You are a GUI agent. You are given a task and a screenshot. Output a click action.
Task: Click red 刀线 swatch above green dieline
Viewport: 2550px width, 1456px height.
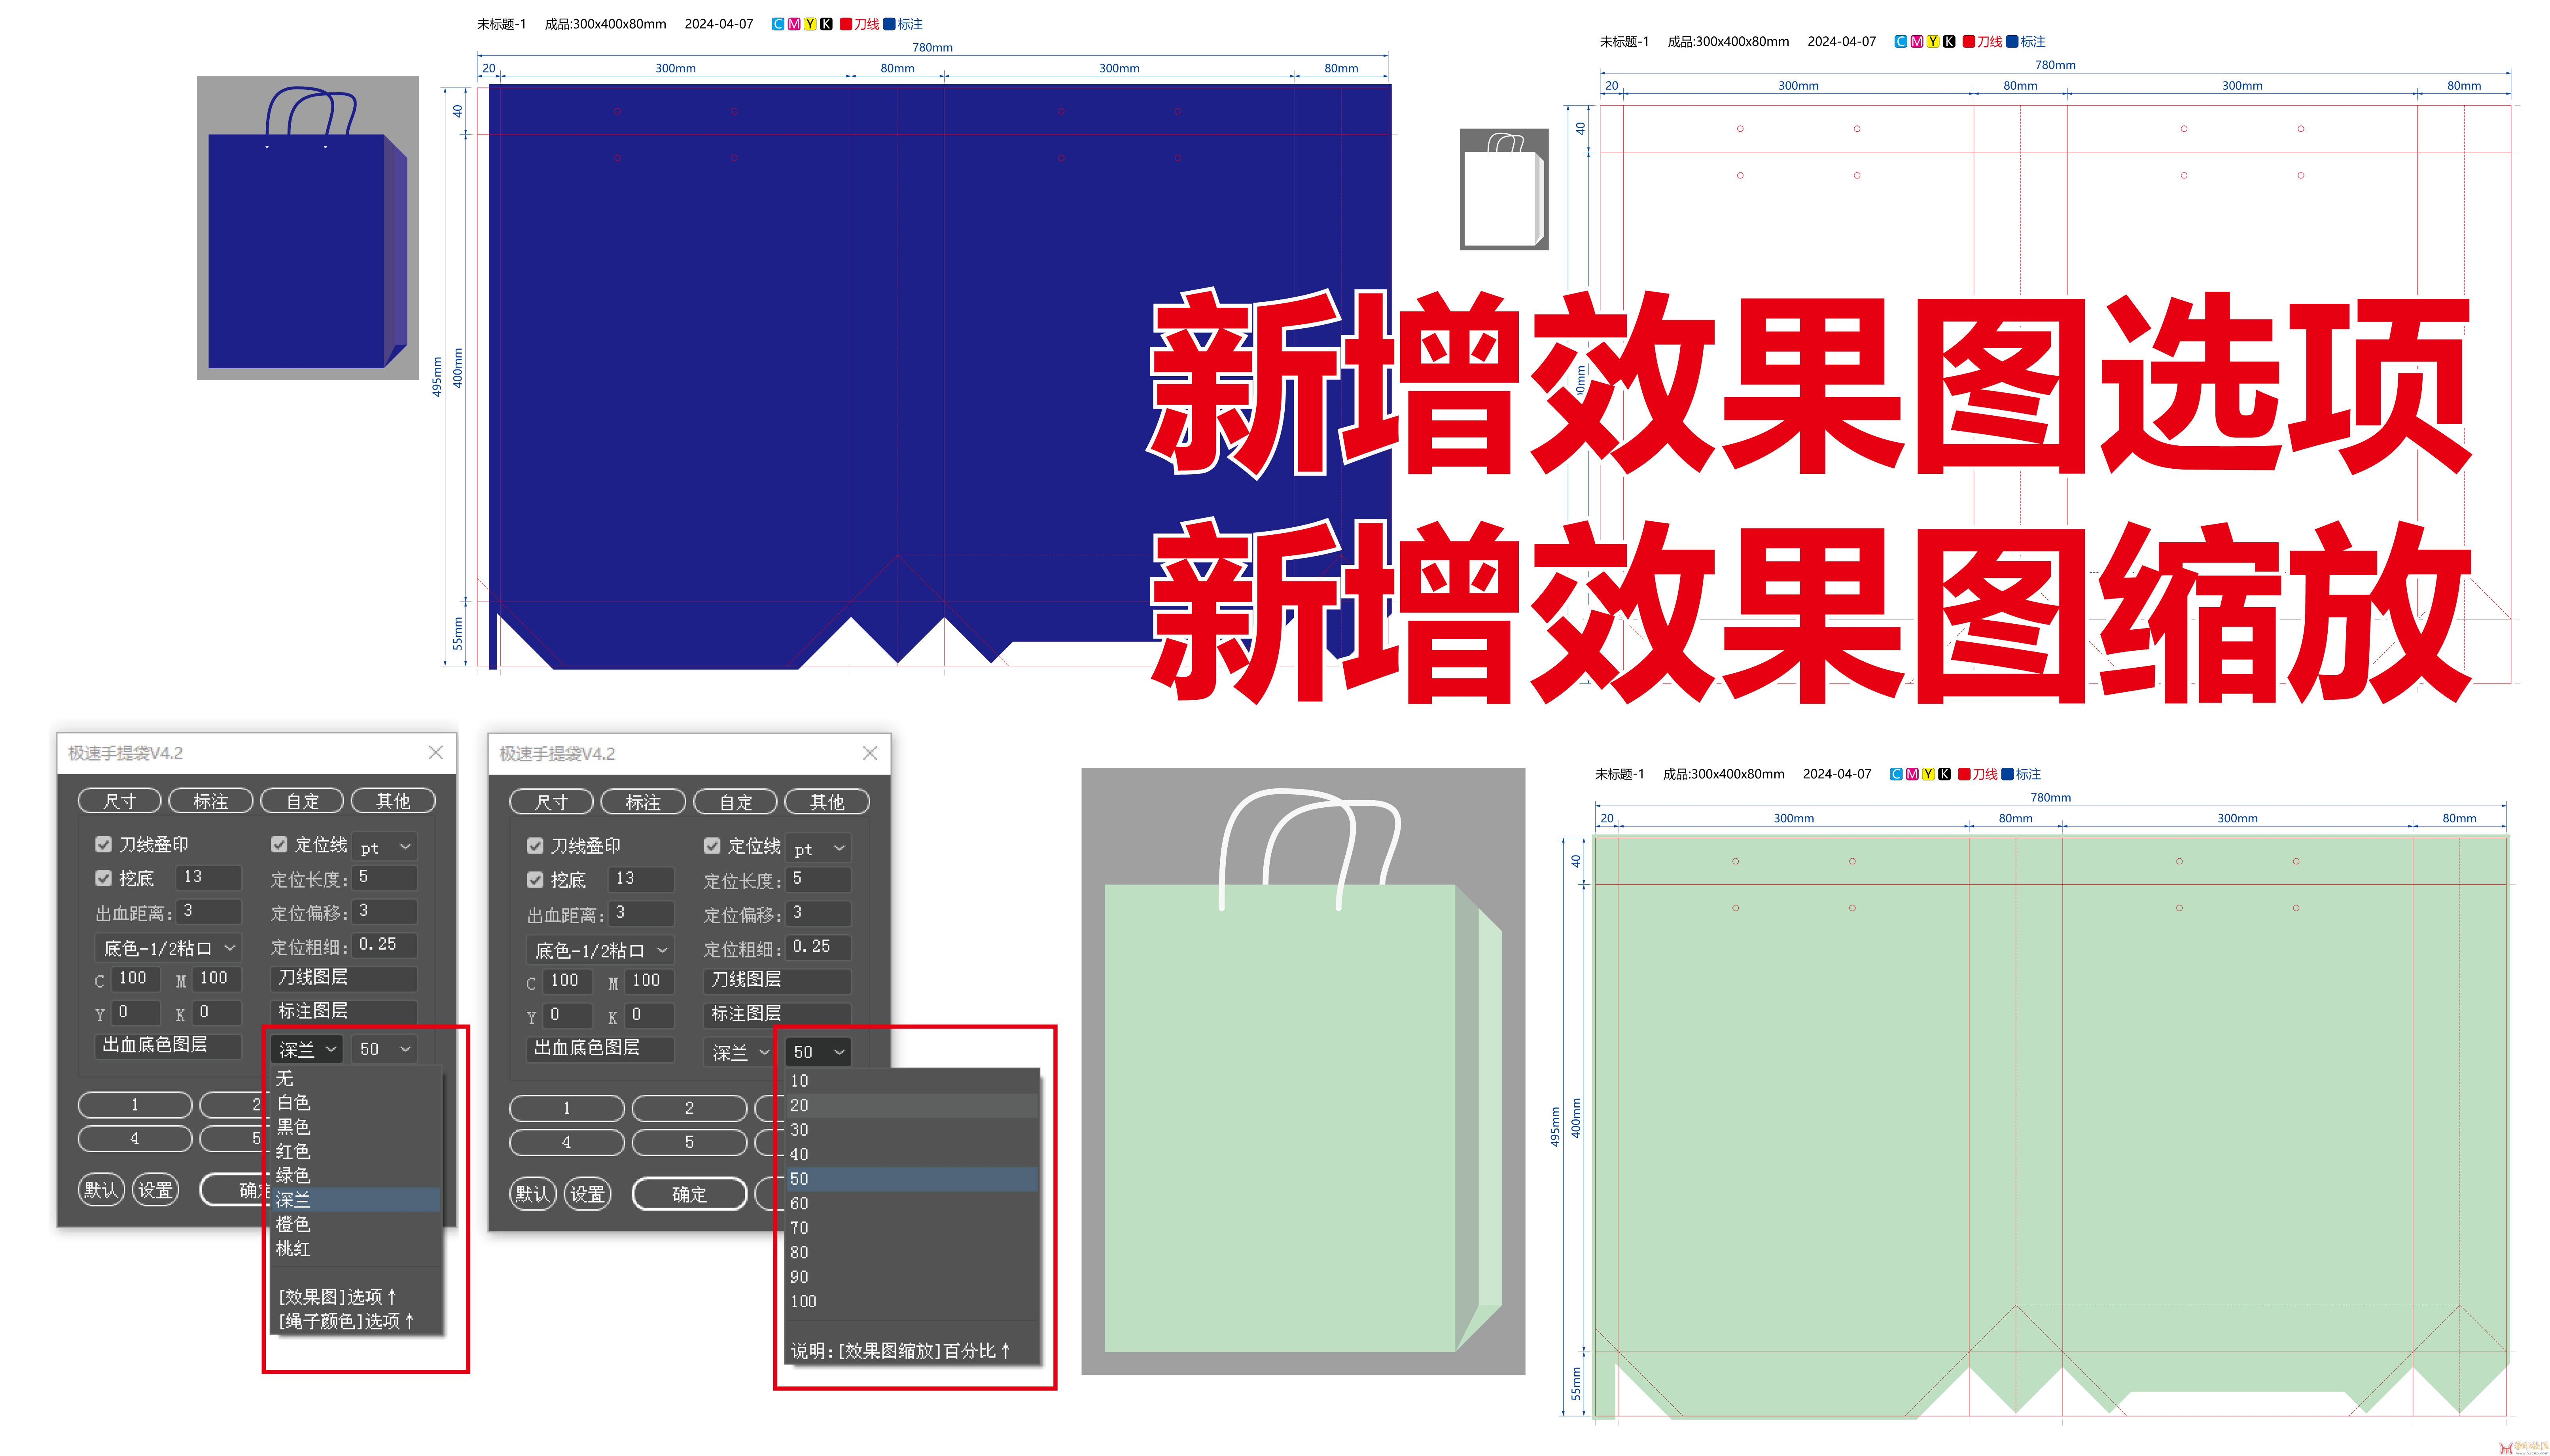click(1964, 774)
